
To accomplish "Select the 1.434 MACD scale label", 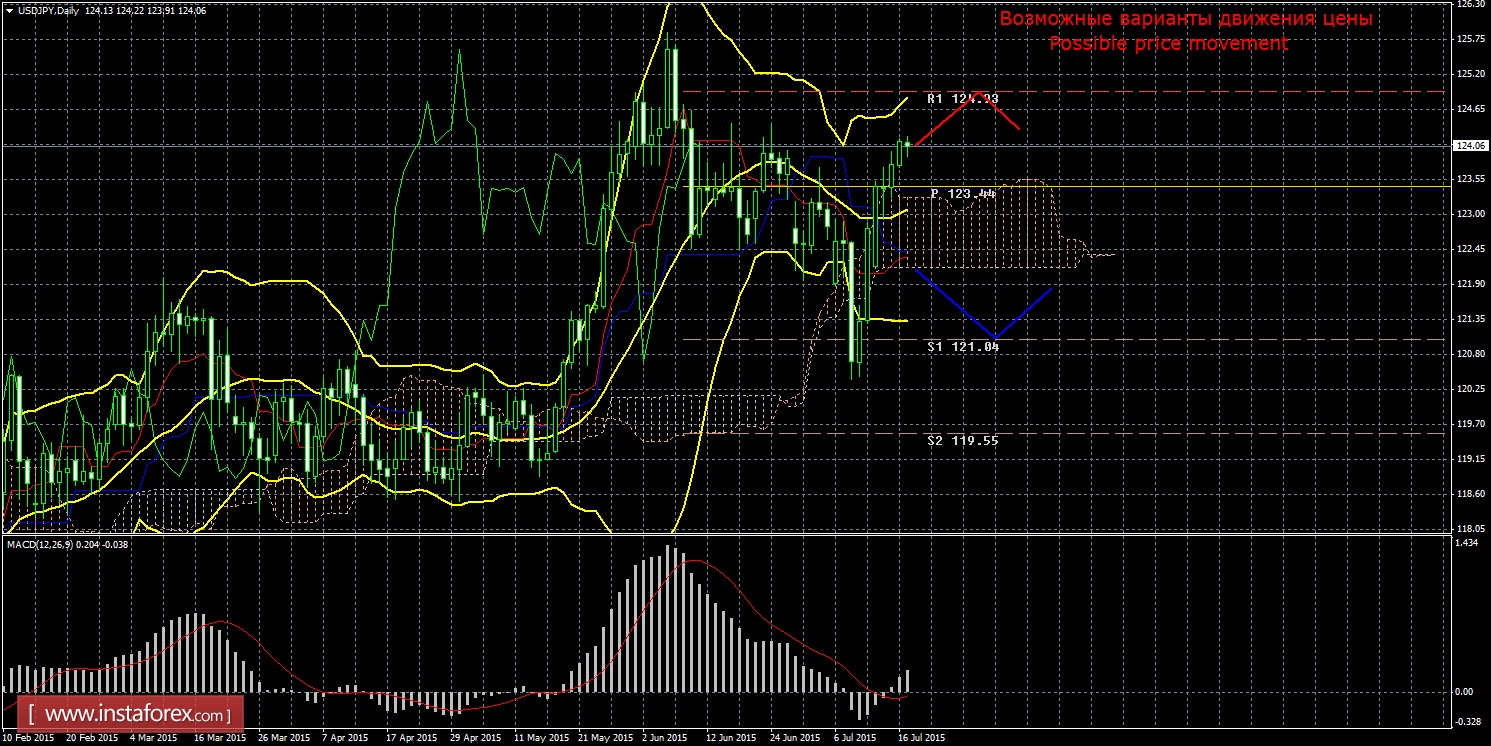I will 1466,543.
